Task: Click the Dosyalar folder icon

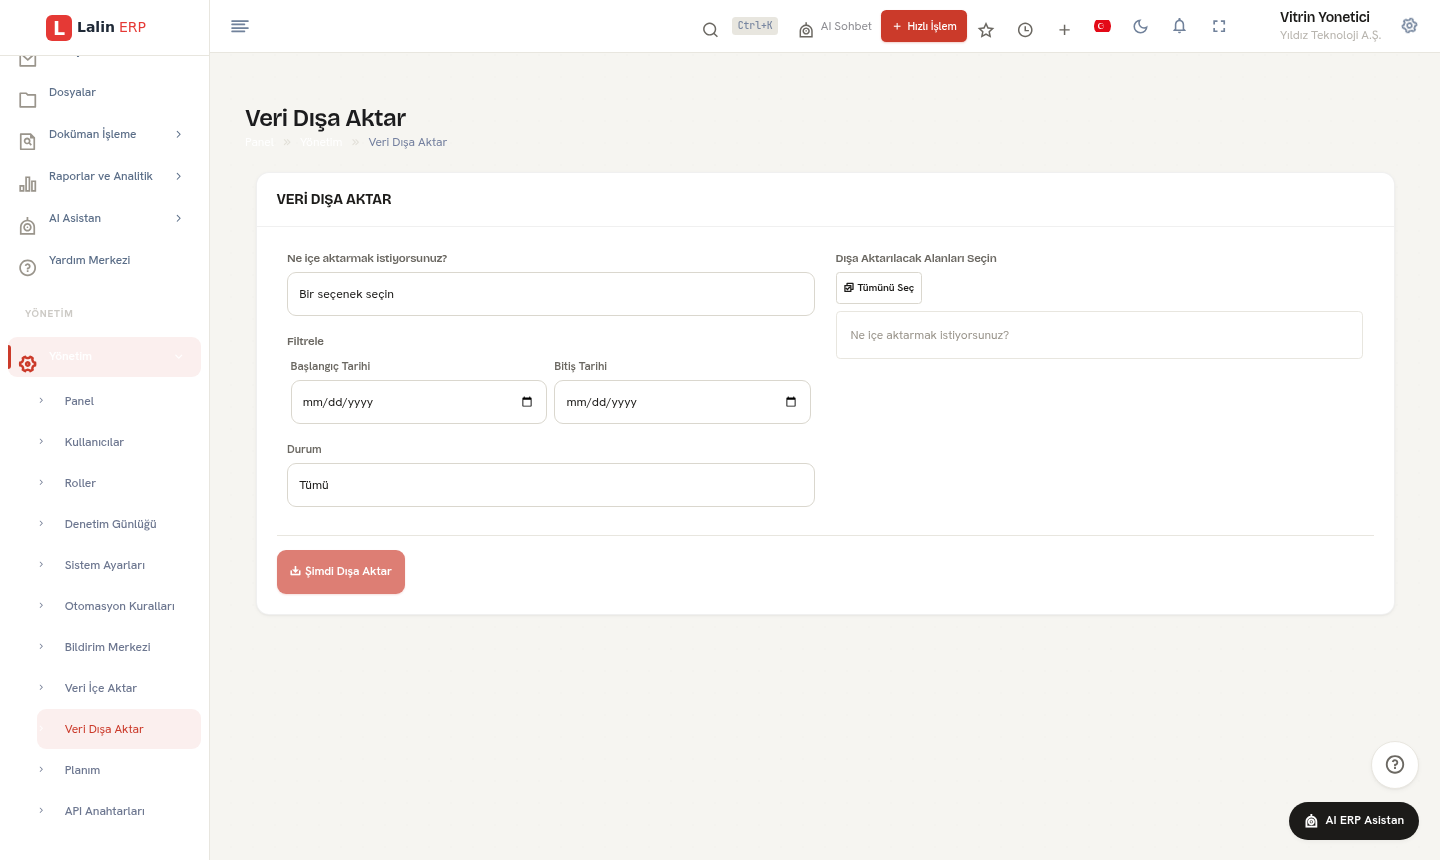Action: tap(28, 99)
